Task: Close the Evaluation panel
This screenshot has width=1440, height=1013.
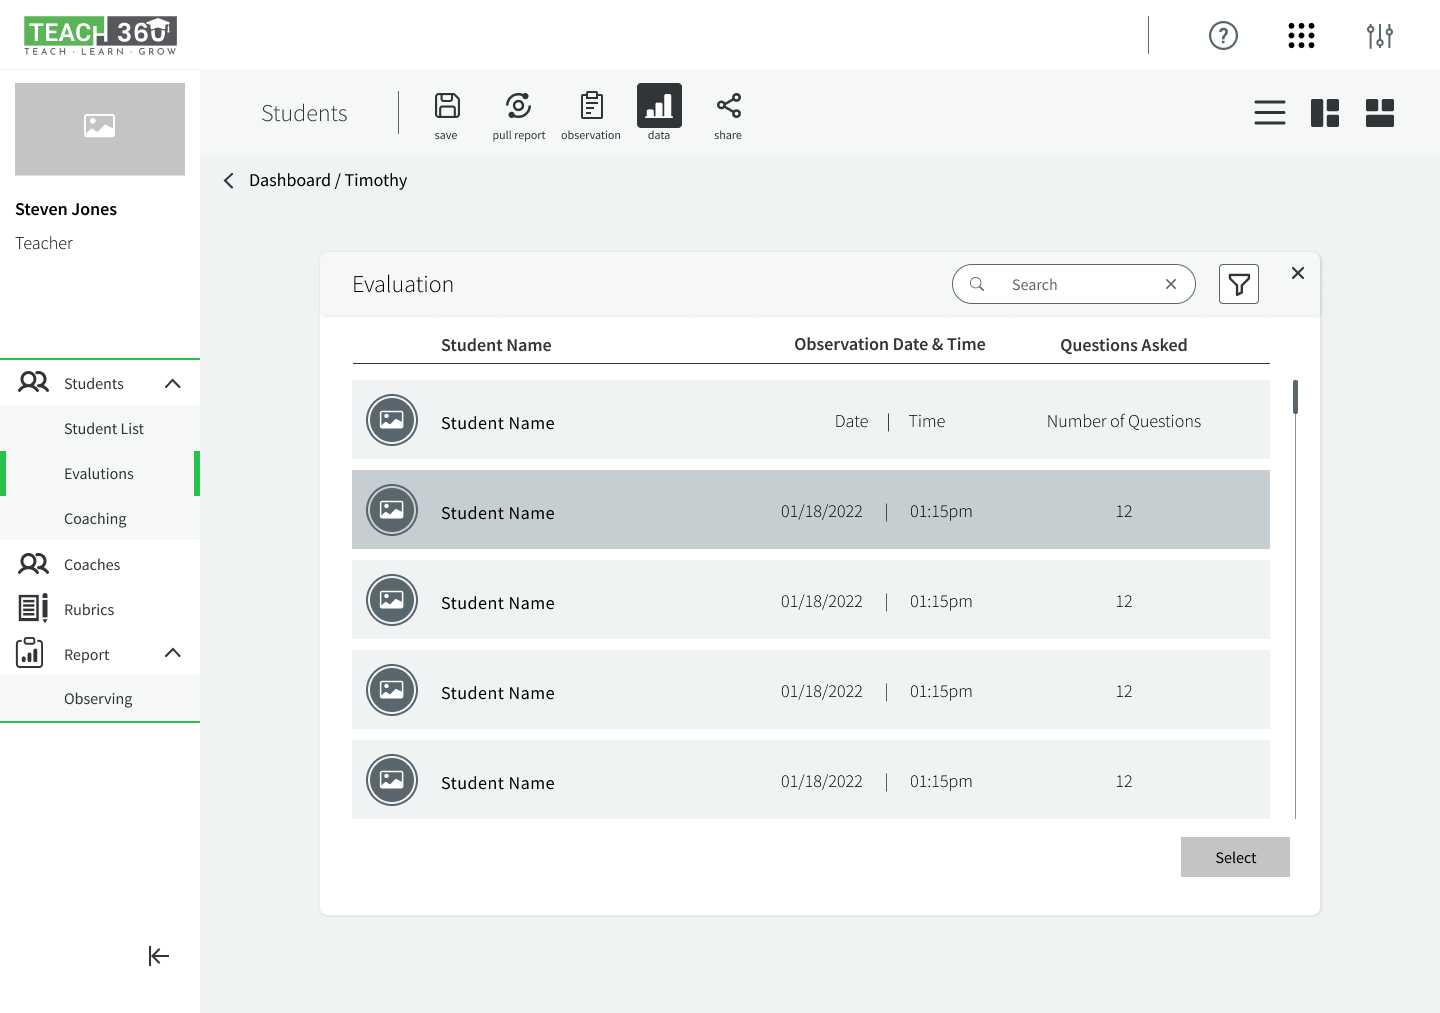Action: pyautogui.click(x=1298, y=273)
